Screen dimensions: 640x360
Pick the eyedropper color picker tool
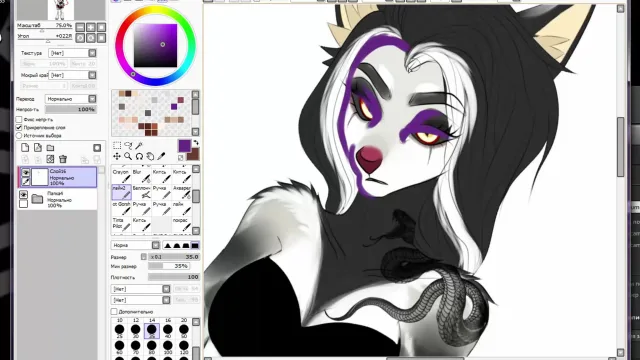[x=162, y=156]
